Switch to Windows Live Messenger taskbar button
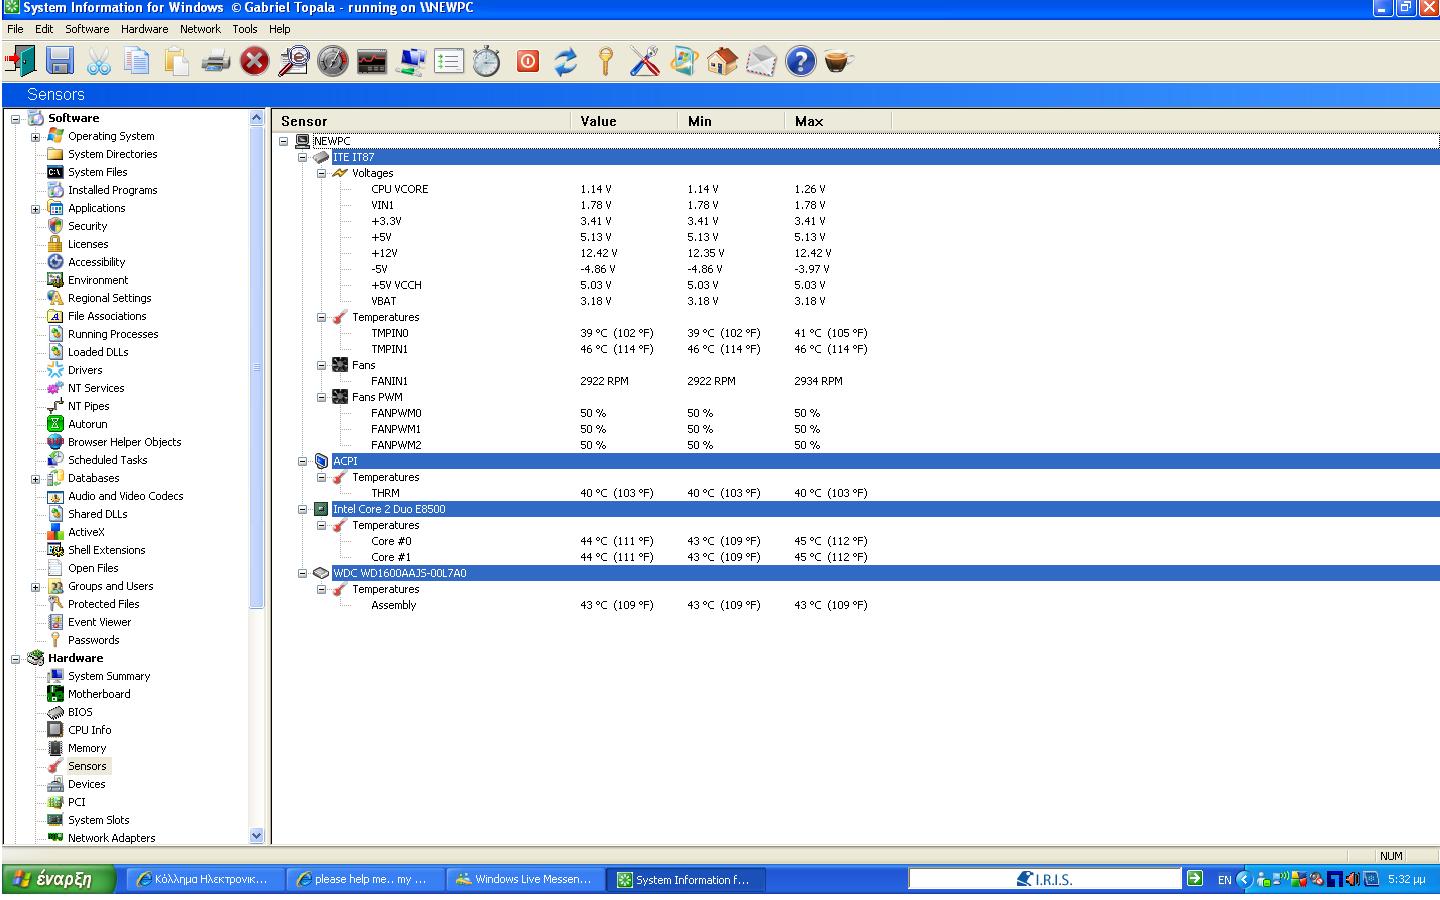1440x900 pixels. click(x=524, y=879)
